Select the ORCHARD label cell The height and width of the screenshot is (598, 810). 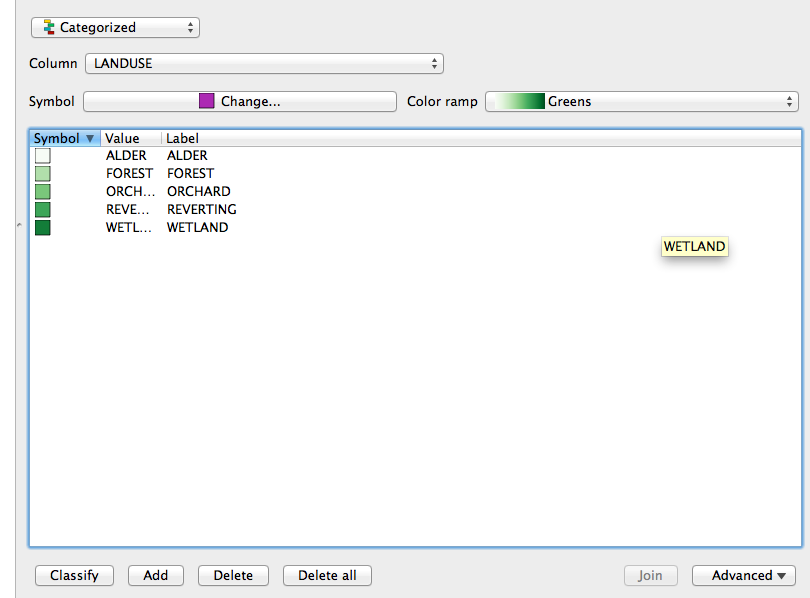click(199, 192)
